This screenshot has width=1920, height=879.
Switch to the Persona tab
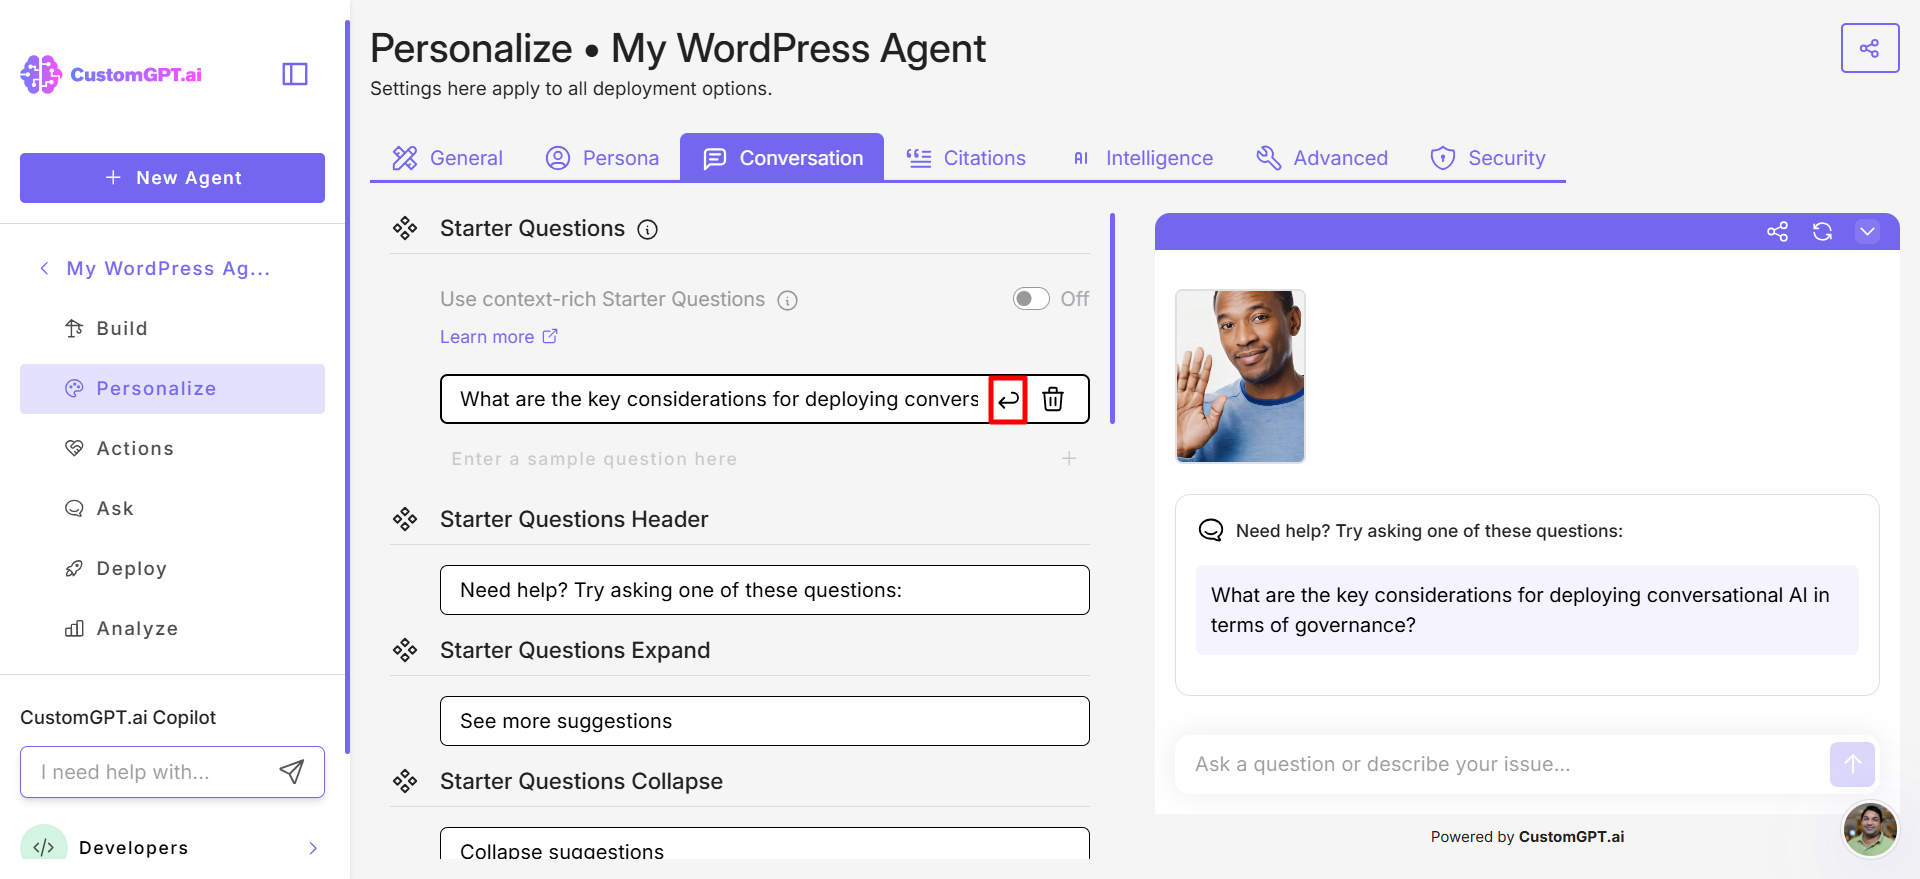602,158
